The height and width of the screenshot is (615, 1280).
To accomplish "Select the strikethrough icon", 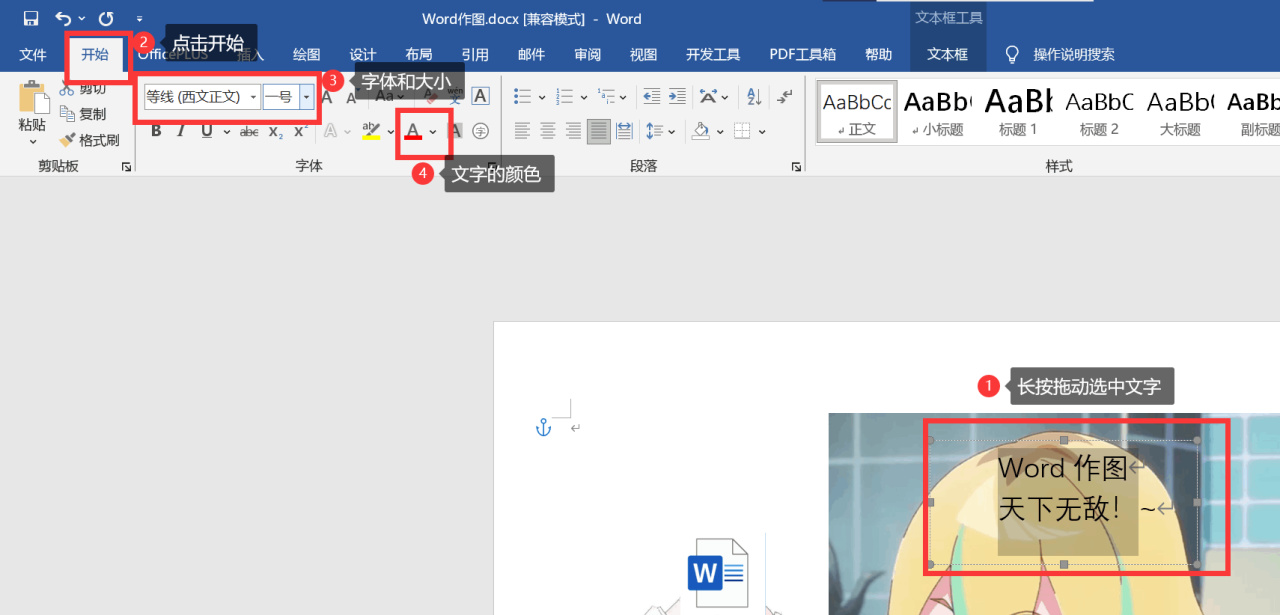I will 248,130.
